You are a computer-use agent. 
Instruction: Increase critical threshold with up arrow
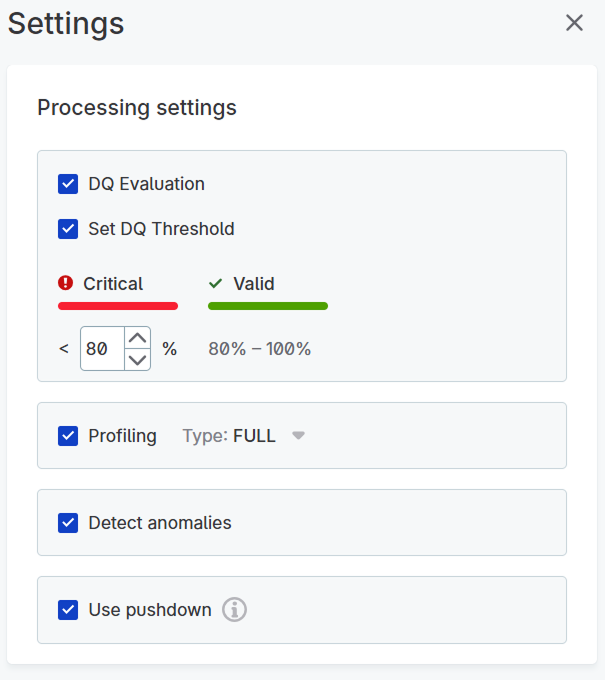[x=138, y=339]
